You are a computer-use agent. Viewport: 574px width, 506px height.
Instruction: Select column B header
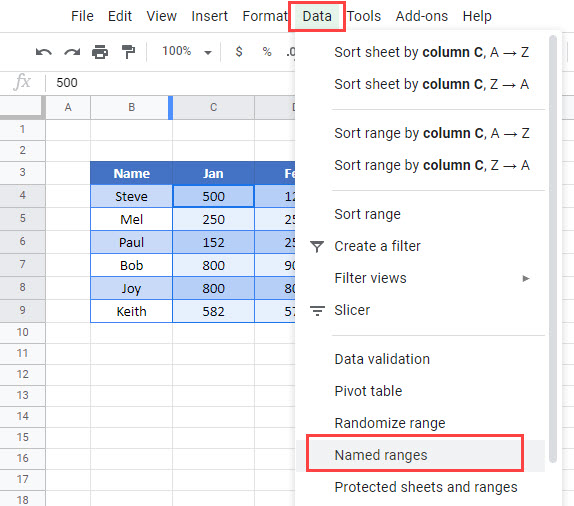point(131,107)
